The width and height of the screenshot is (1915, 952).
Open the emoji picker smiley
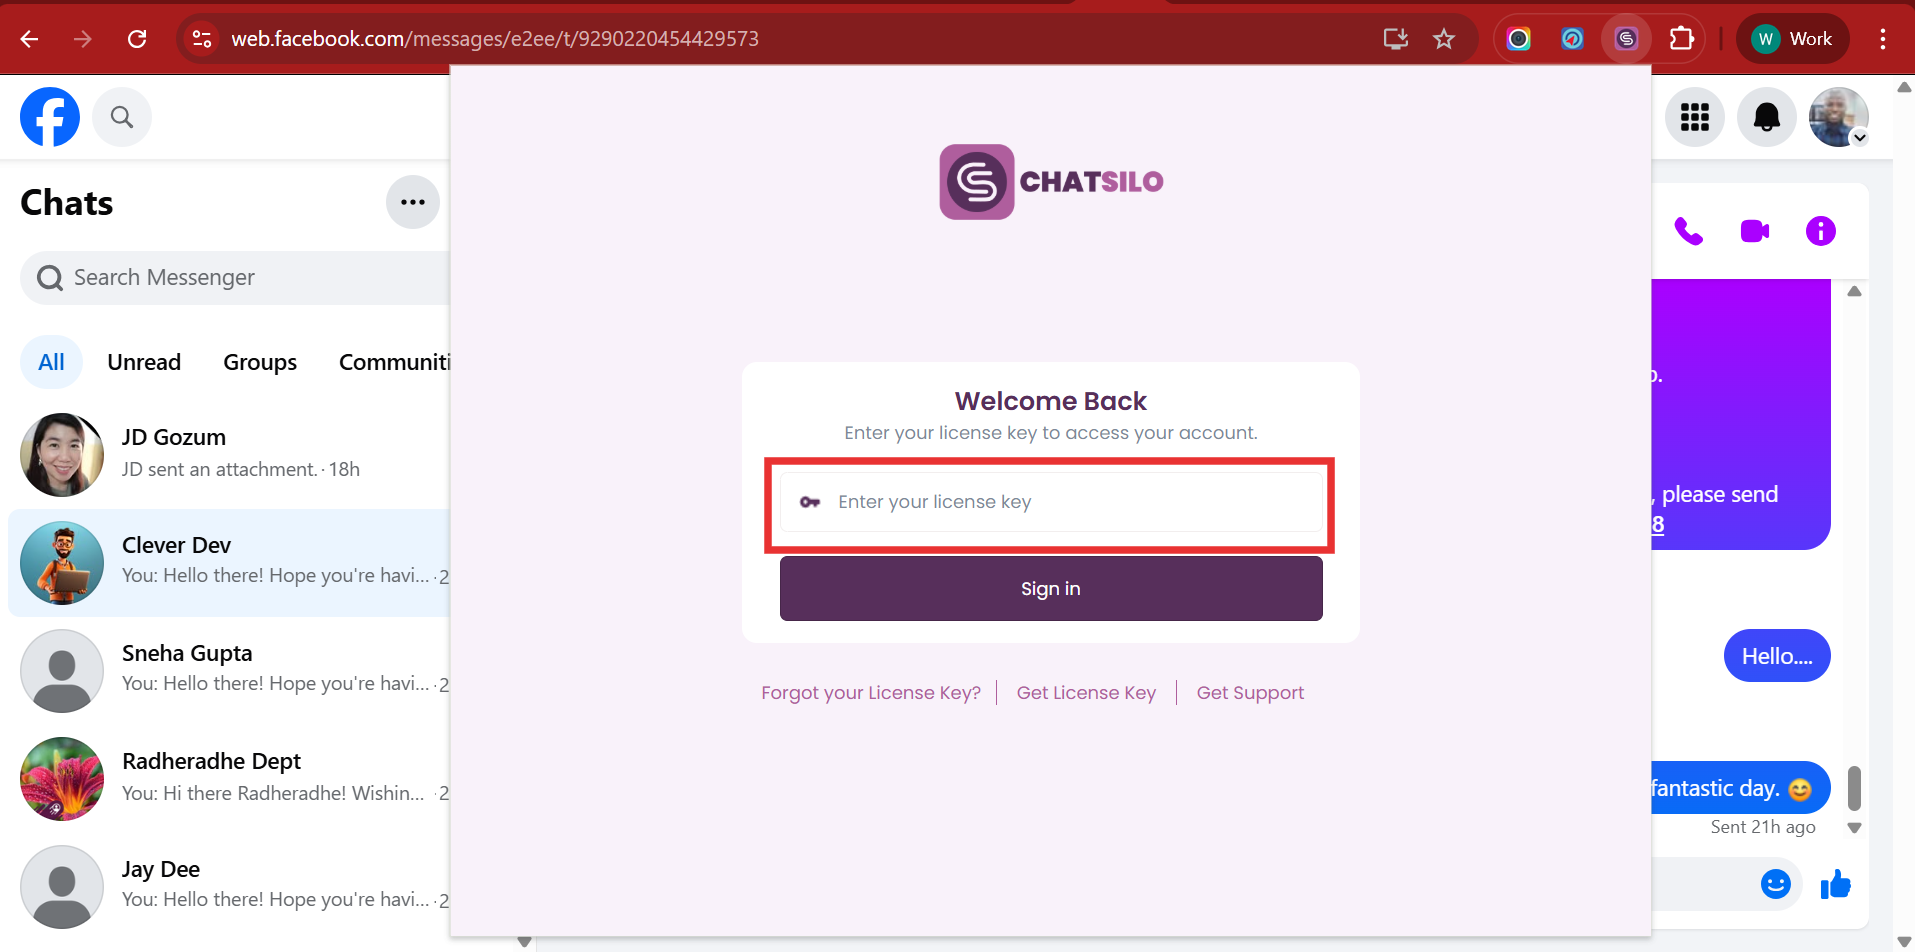coord(1776,884)
